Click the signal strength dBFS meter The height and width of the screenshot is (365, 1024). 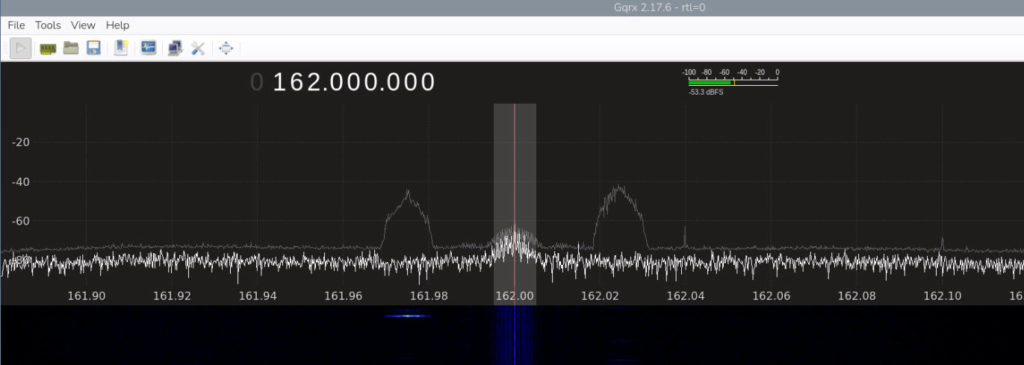click(x=733, y=82)
